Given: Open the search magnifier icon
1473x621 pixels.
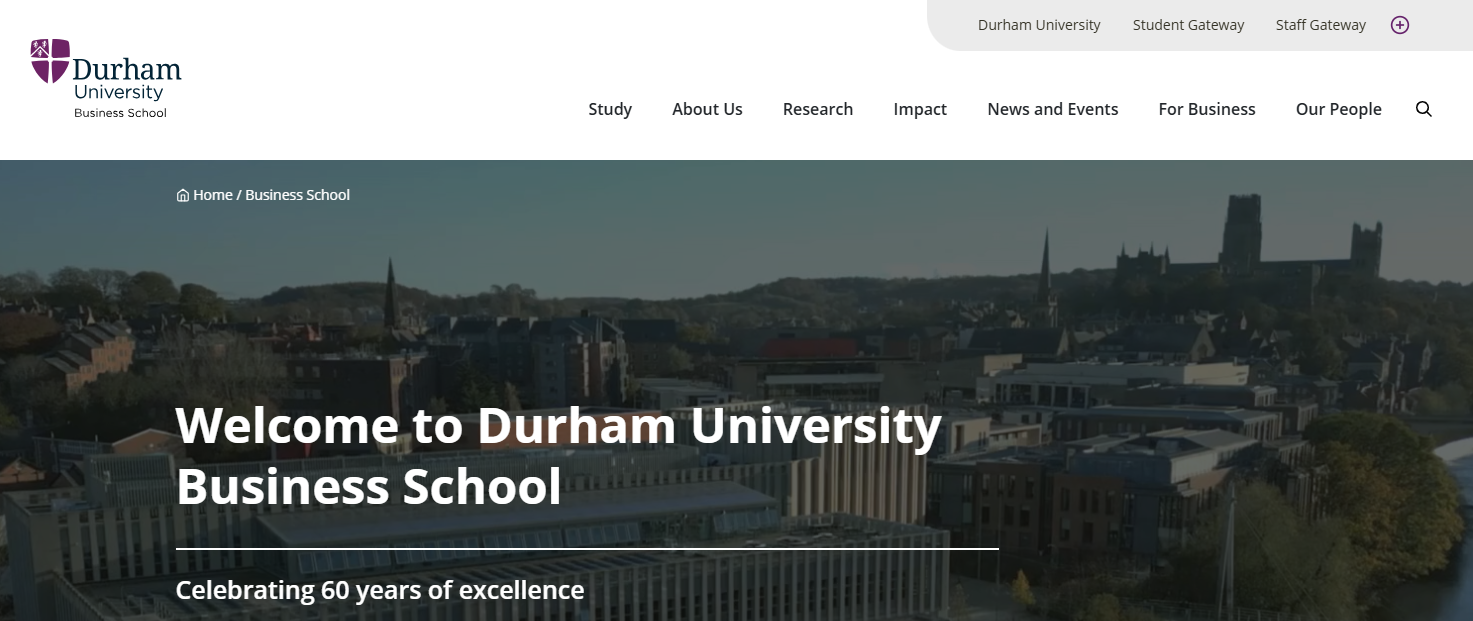Looking at the screenshot, I should click(1424, 109).
